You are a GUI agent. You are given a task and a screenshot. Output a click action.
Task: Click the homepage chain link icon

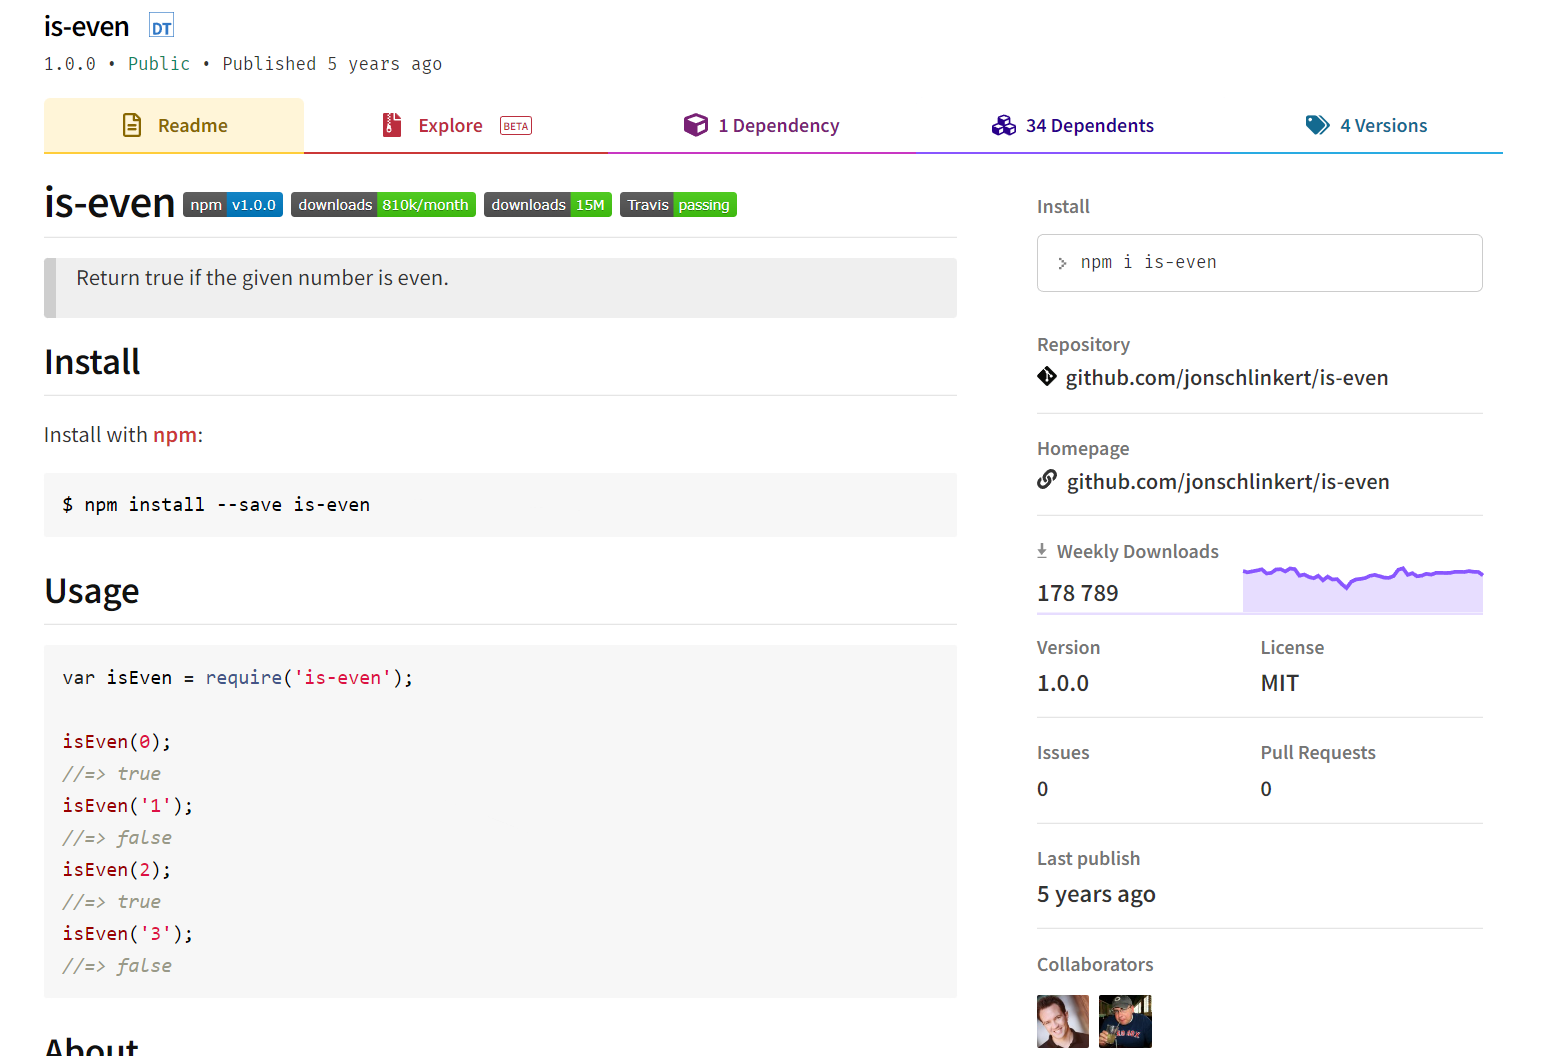[x=1047, y=480]
